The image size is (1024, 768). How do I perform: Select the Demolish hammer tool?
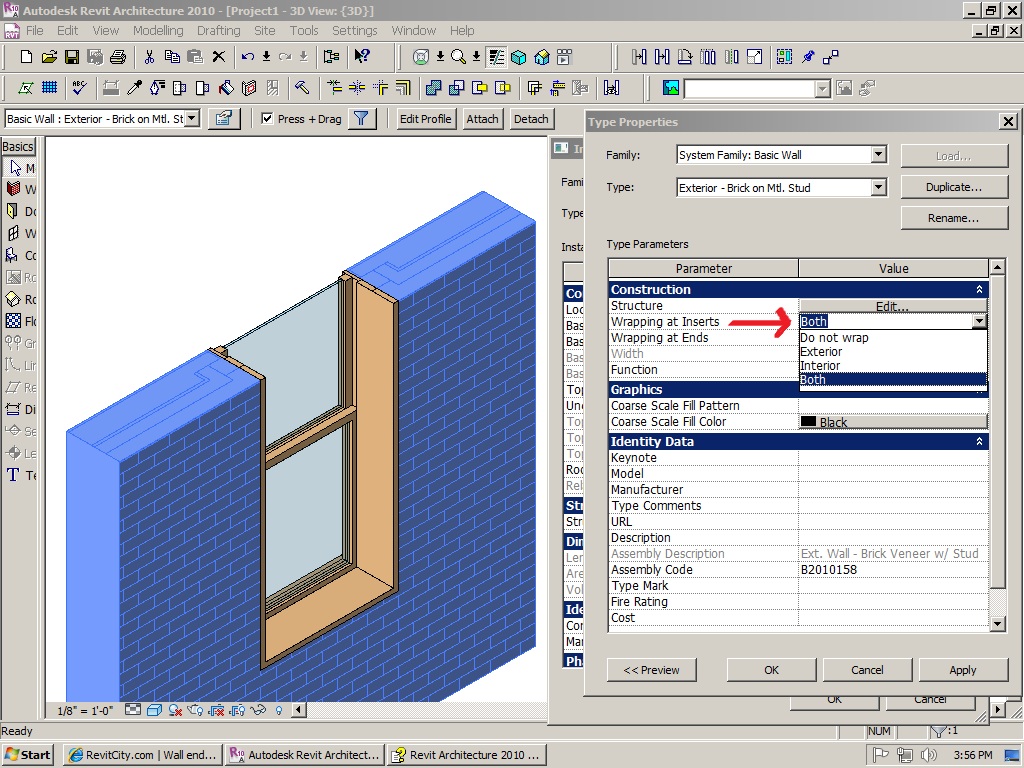(302, 88)
